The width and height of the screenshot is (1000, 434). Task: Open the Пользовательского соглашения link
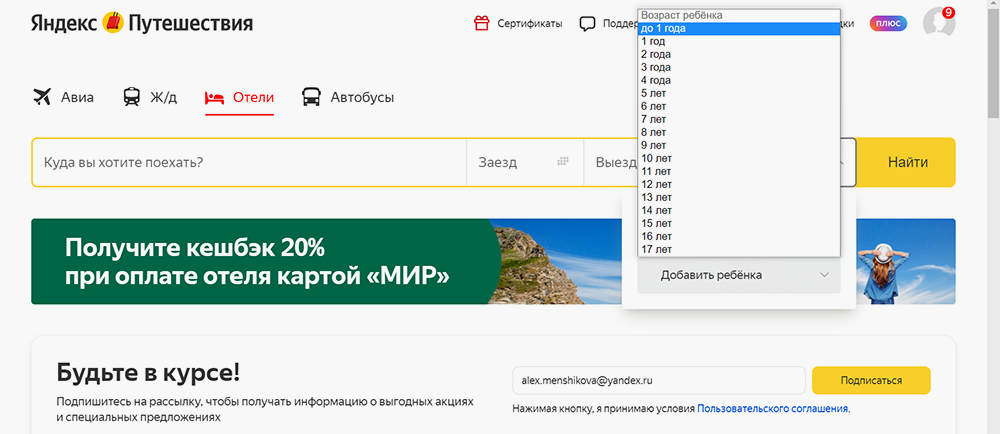click(773, 409)
